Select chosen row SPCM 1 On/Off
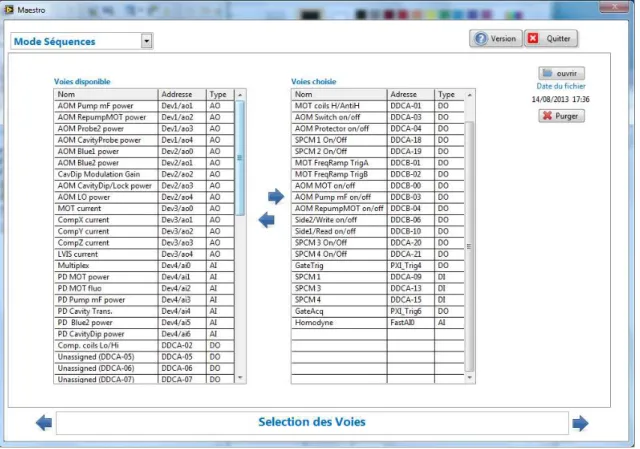 [x=378, y=140]
